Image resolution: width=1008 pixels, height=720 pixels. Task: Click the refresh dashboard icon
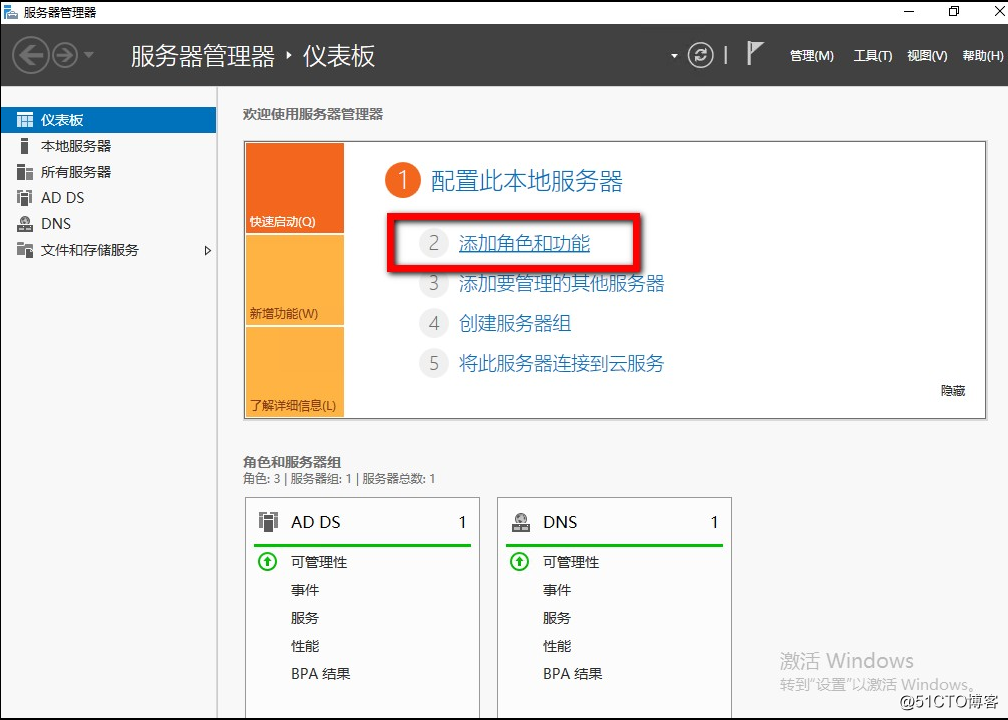[x=701, y=55]
